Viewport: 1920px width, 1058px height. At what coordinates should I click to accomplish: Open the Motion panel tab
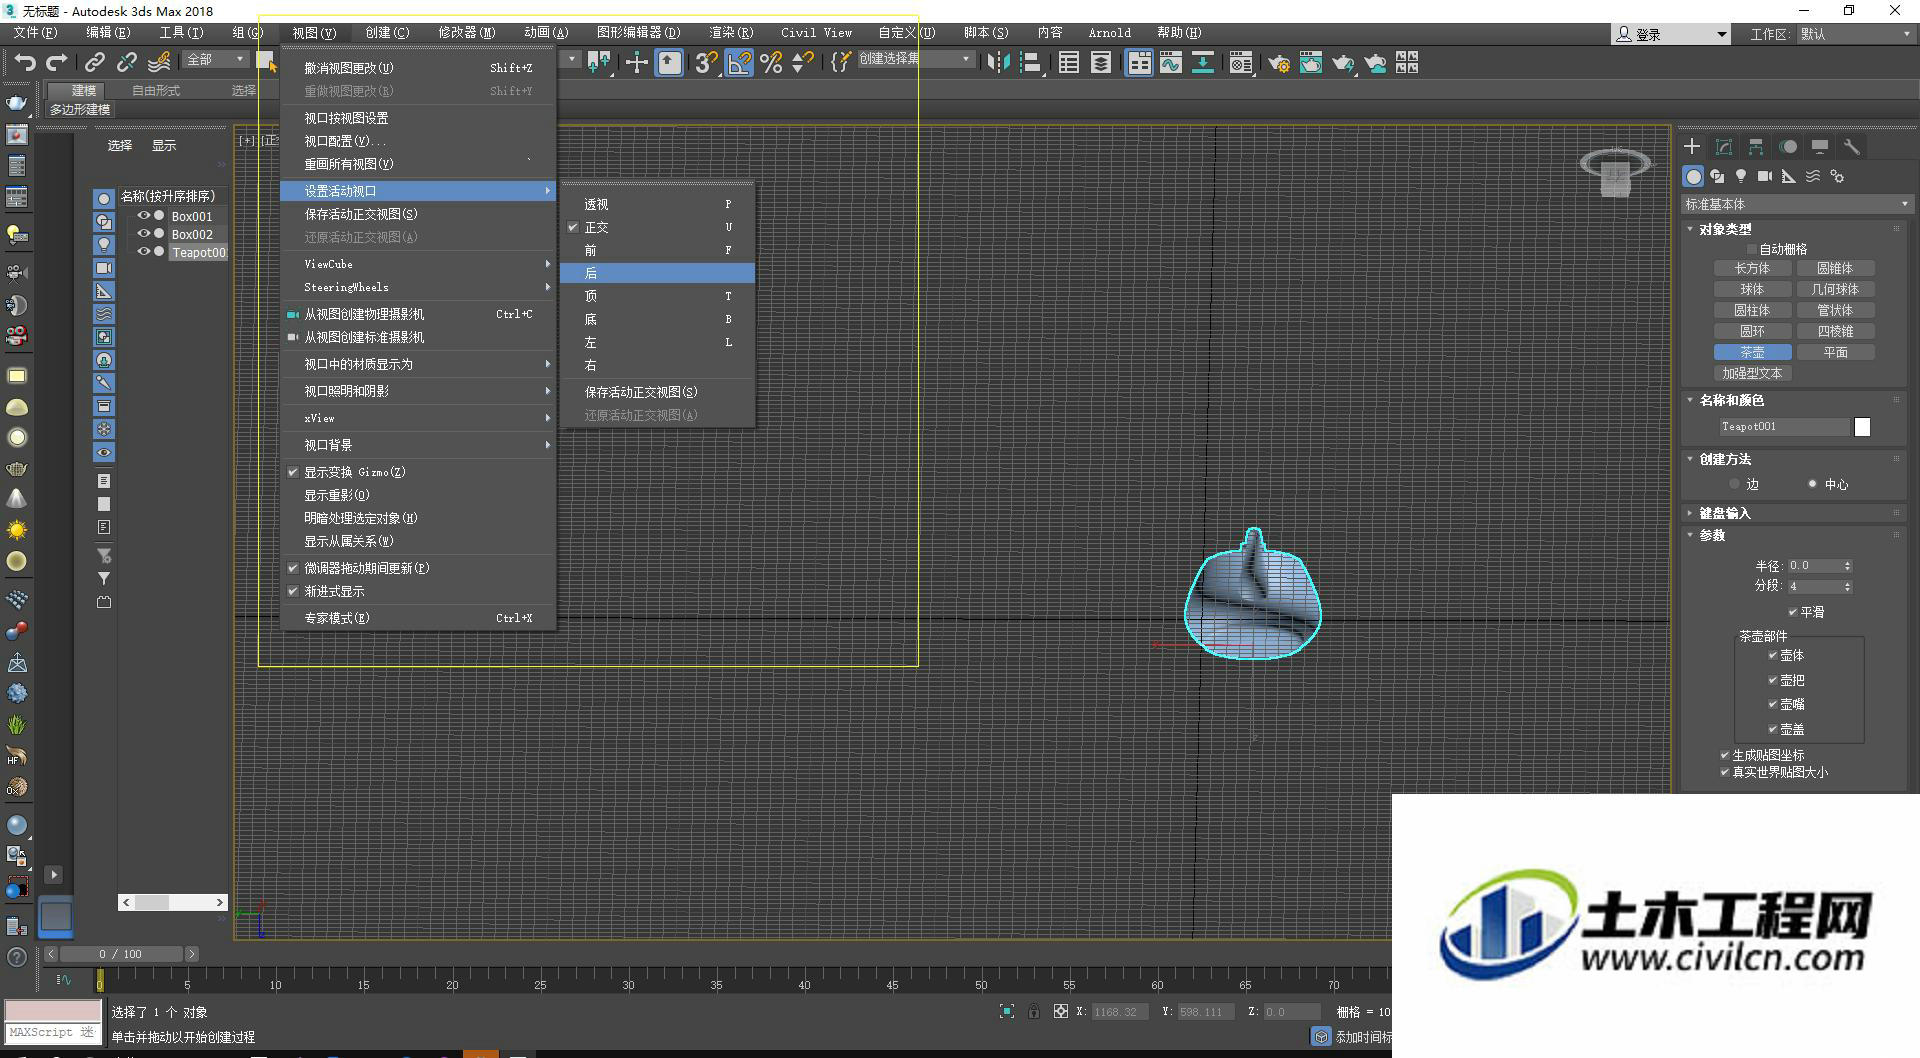pos(1788,146)
